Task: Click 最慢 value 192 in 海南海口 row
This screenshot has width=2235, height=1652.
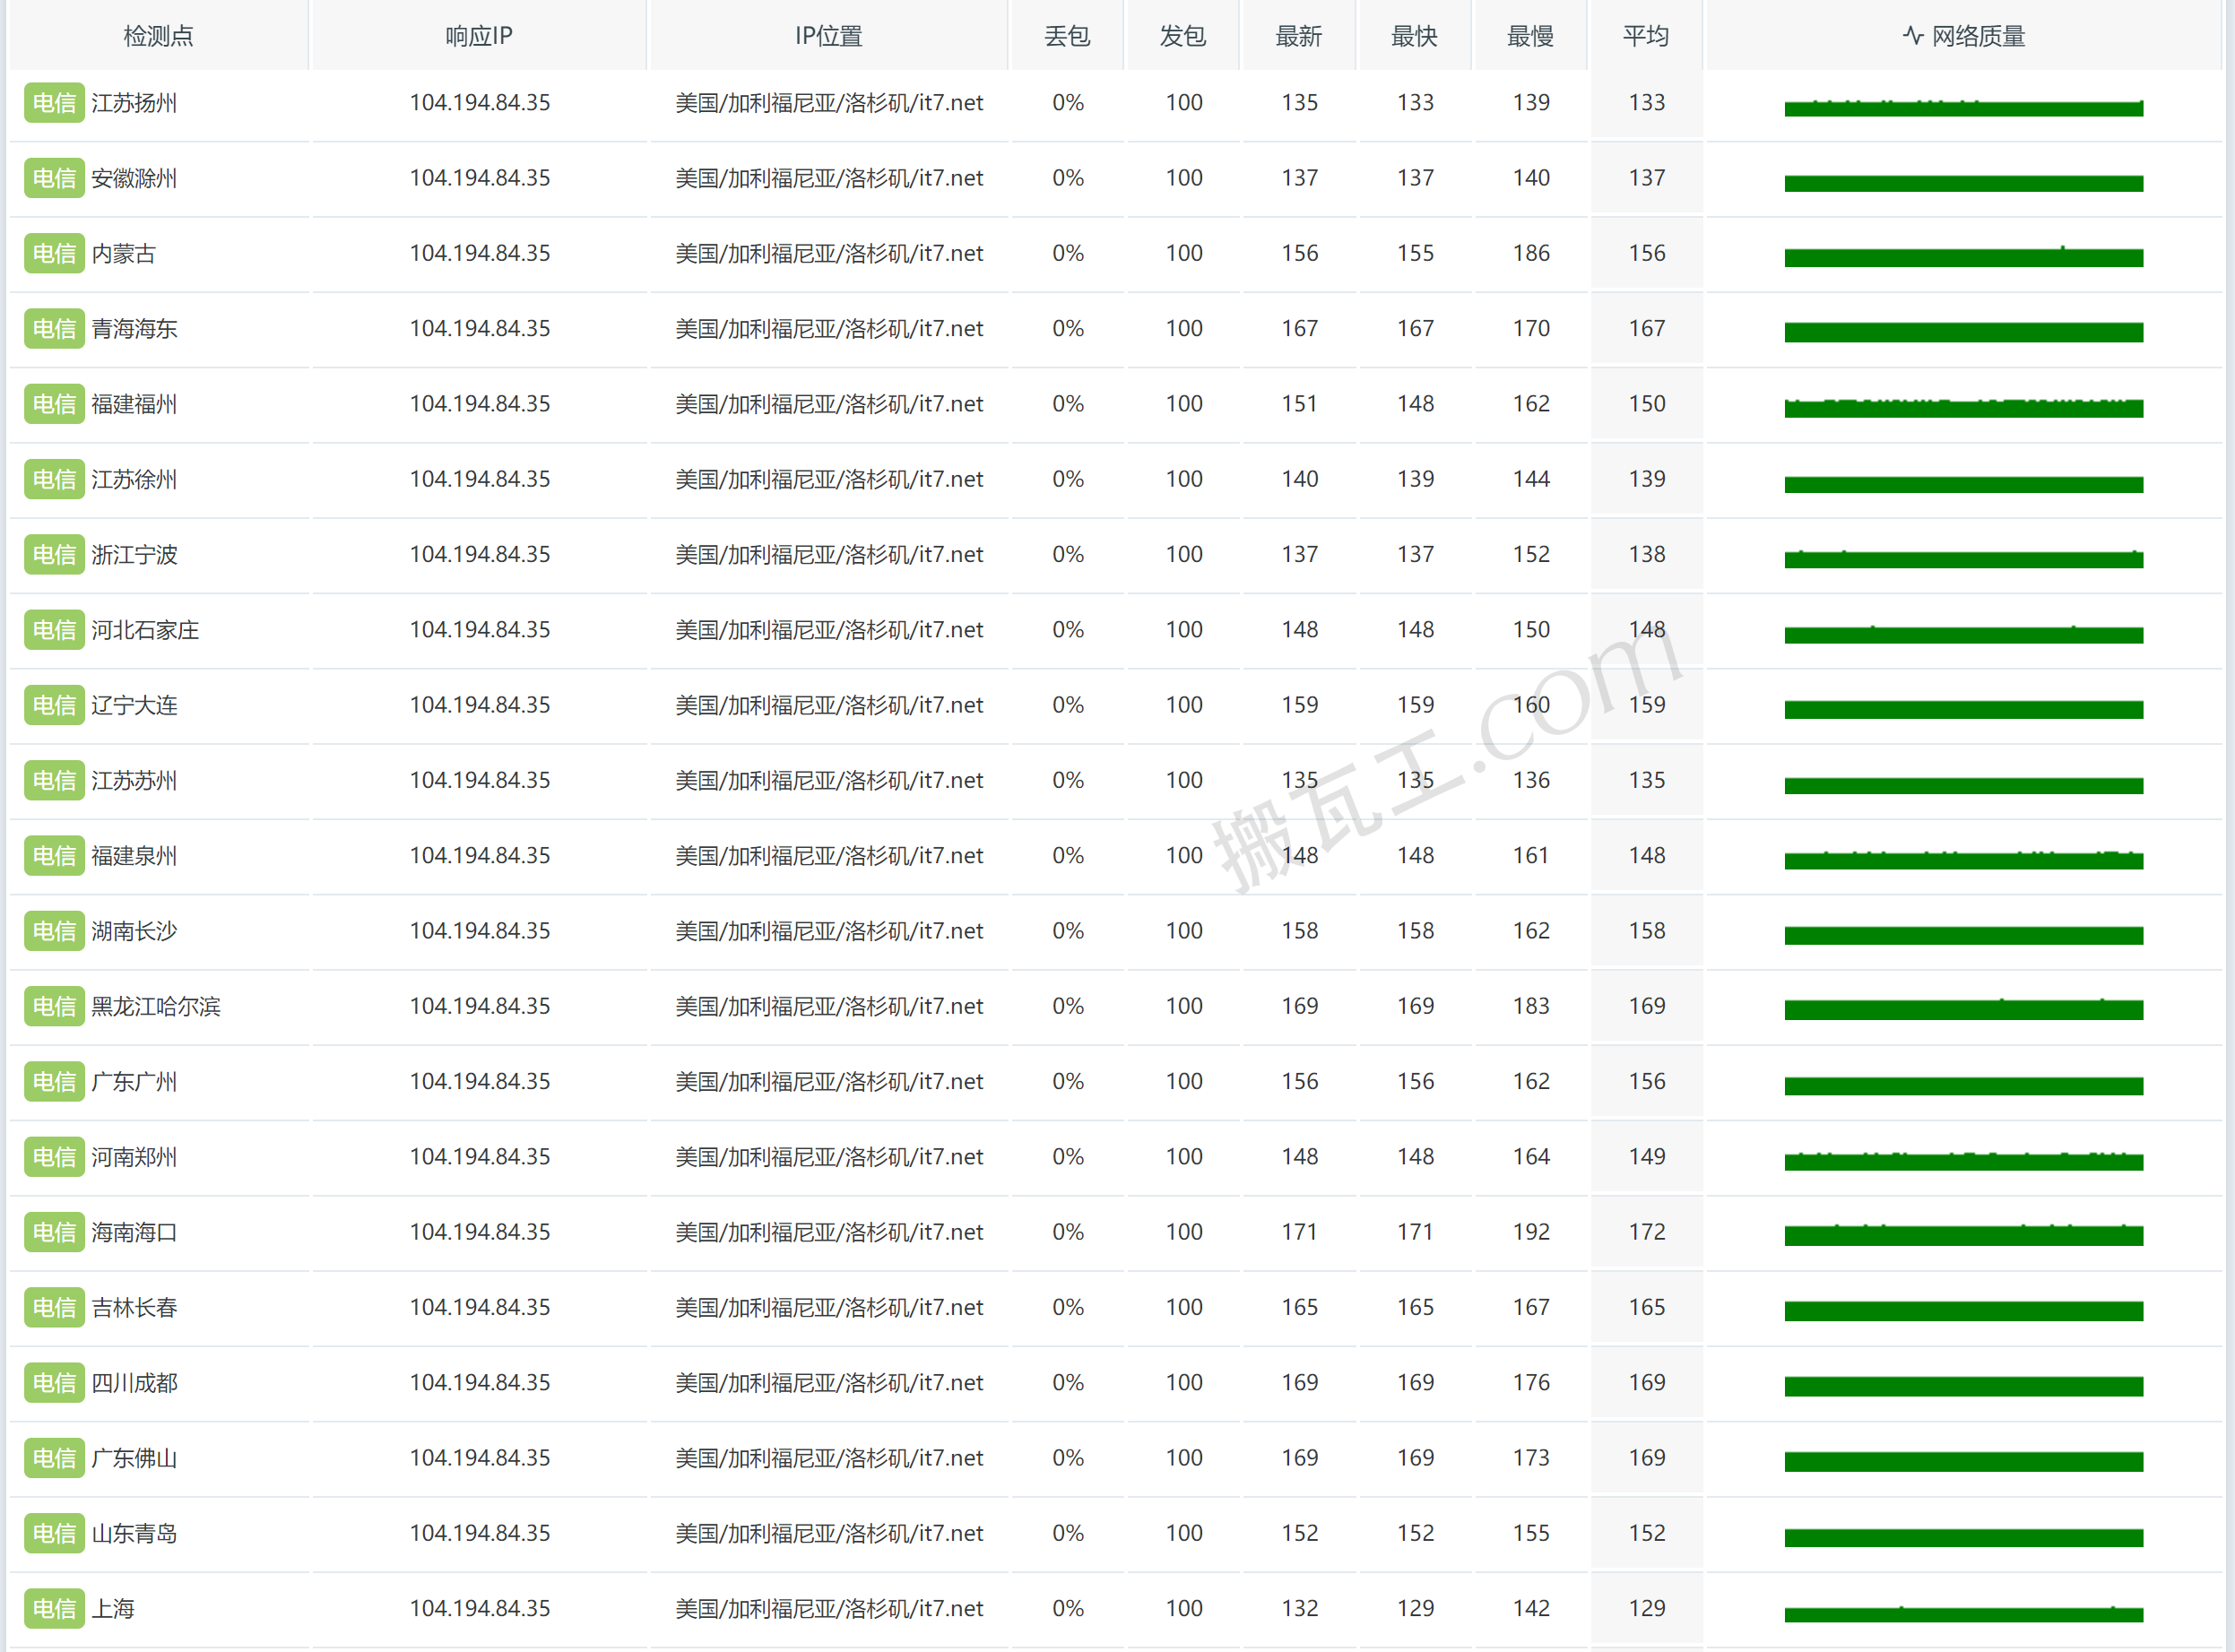Action: tap(1530, 1232)
